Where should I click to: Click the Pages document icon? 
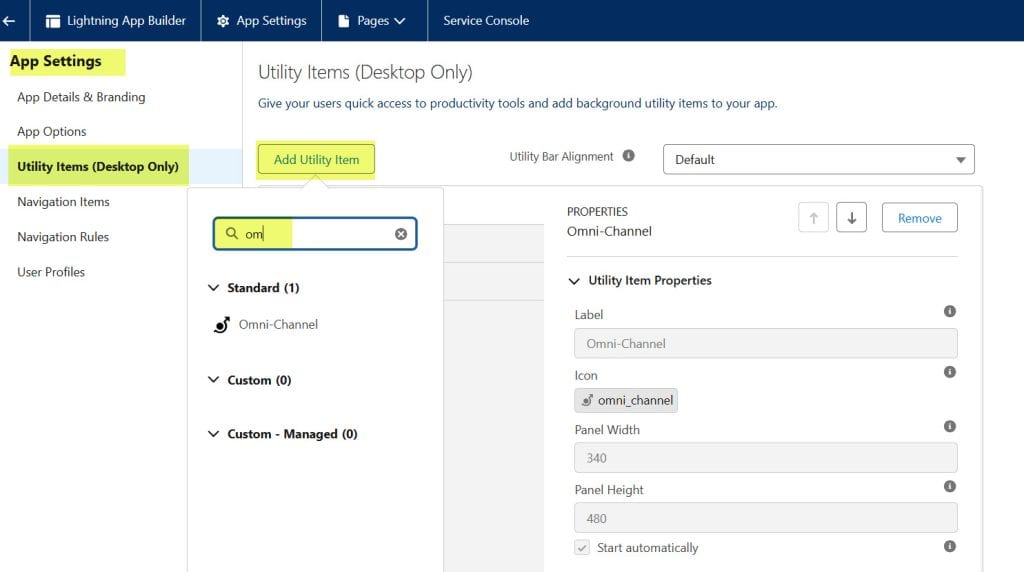(x=344, y=21)
